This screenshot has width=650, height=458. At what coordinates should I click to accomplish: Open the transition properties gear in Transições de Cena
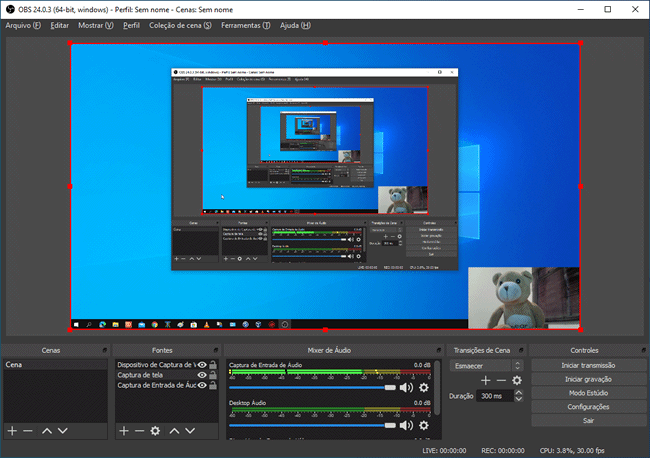[517, 380]
